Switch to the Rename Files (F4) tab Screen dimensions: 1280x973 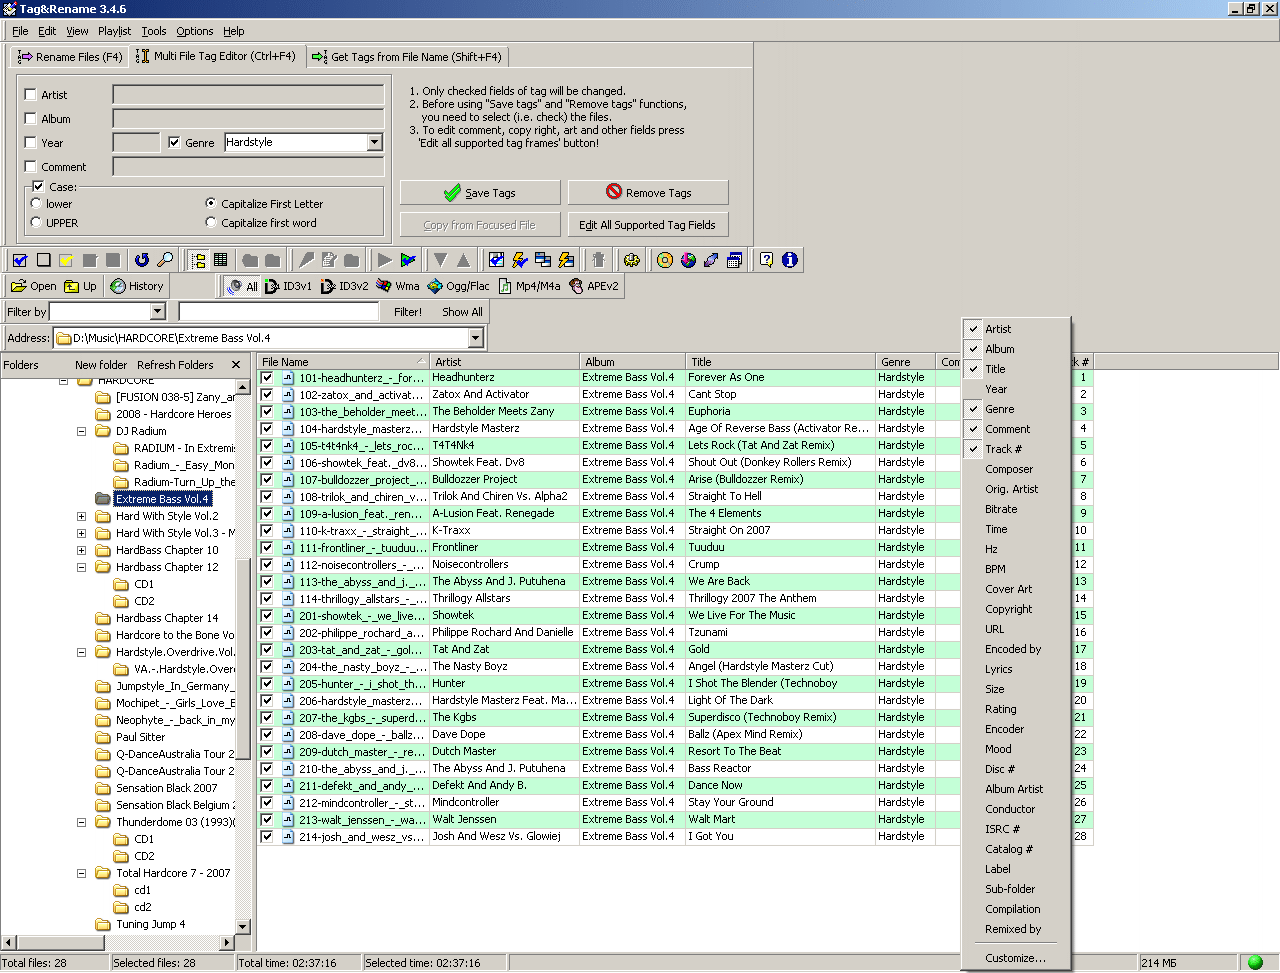[70, 57]
